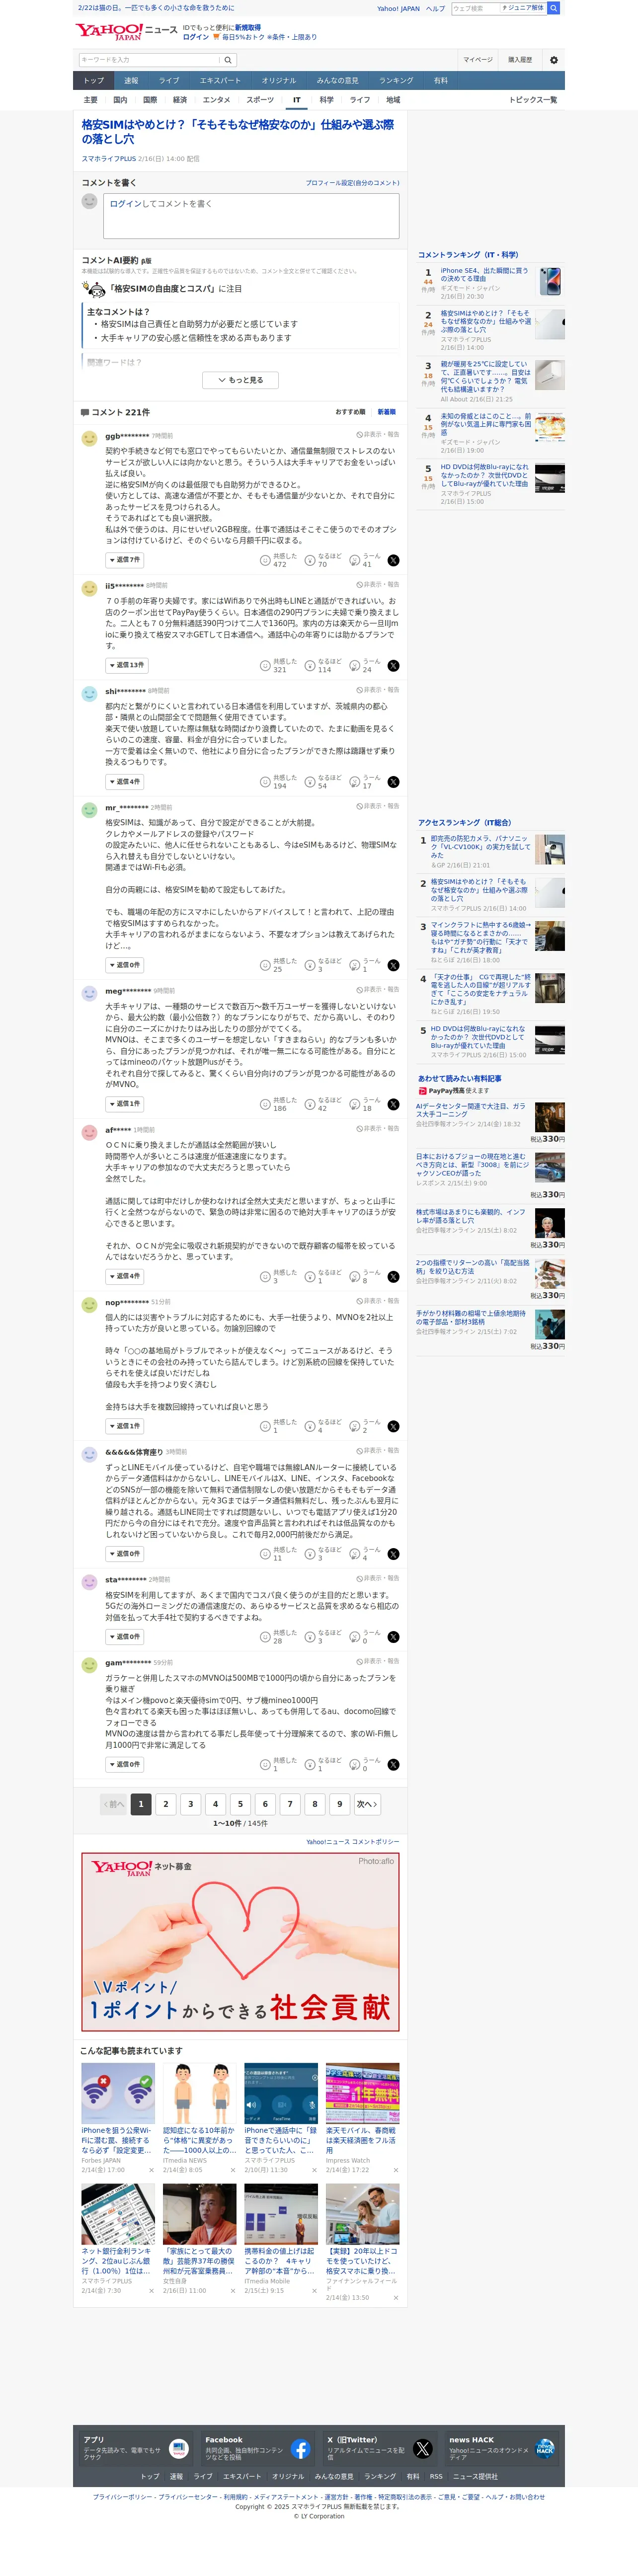Click the article headline 格安SIMはやめとけ？
This screenshot has height=2576, width=638.
pos(237,132)
